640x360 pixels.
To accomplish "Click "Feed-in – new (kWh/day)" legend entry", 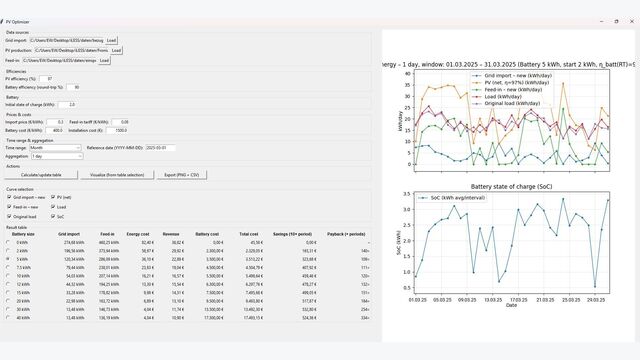I will [x=507, y=90].
